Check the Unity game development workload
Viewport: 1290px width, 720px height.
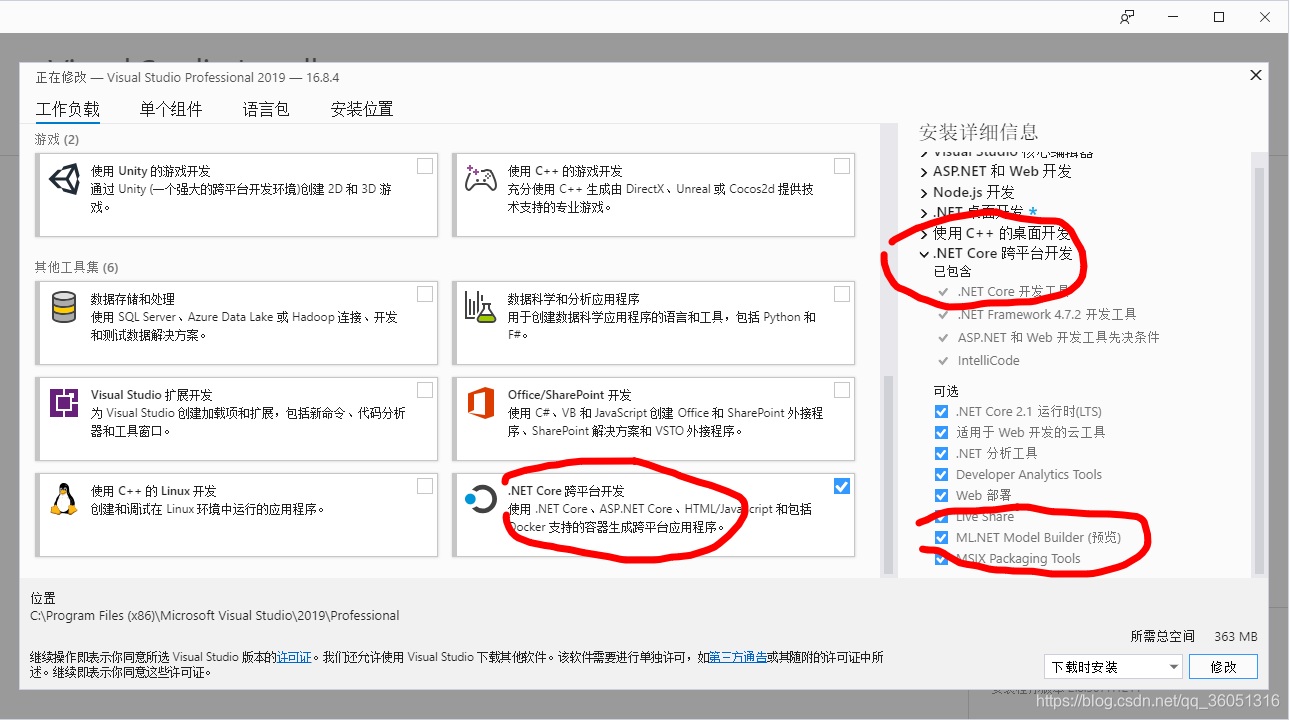click(x=425, y=166)
